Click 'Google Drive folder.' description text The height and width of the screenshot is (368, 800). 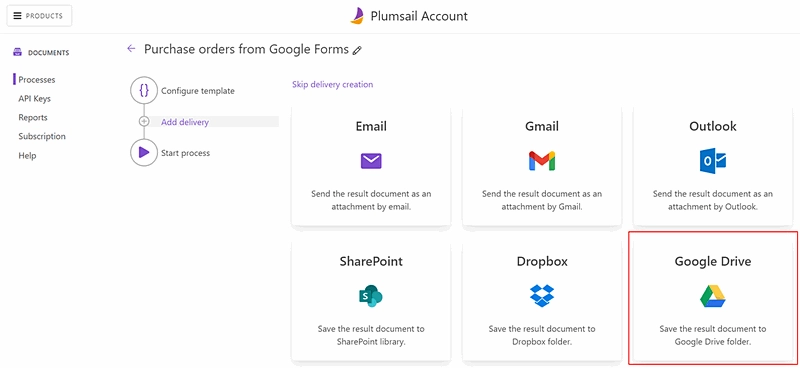[713, 342]
